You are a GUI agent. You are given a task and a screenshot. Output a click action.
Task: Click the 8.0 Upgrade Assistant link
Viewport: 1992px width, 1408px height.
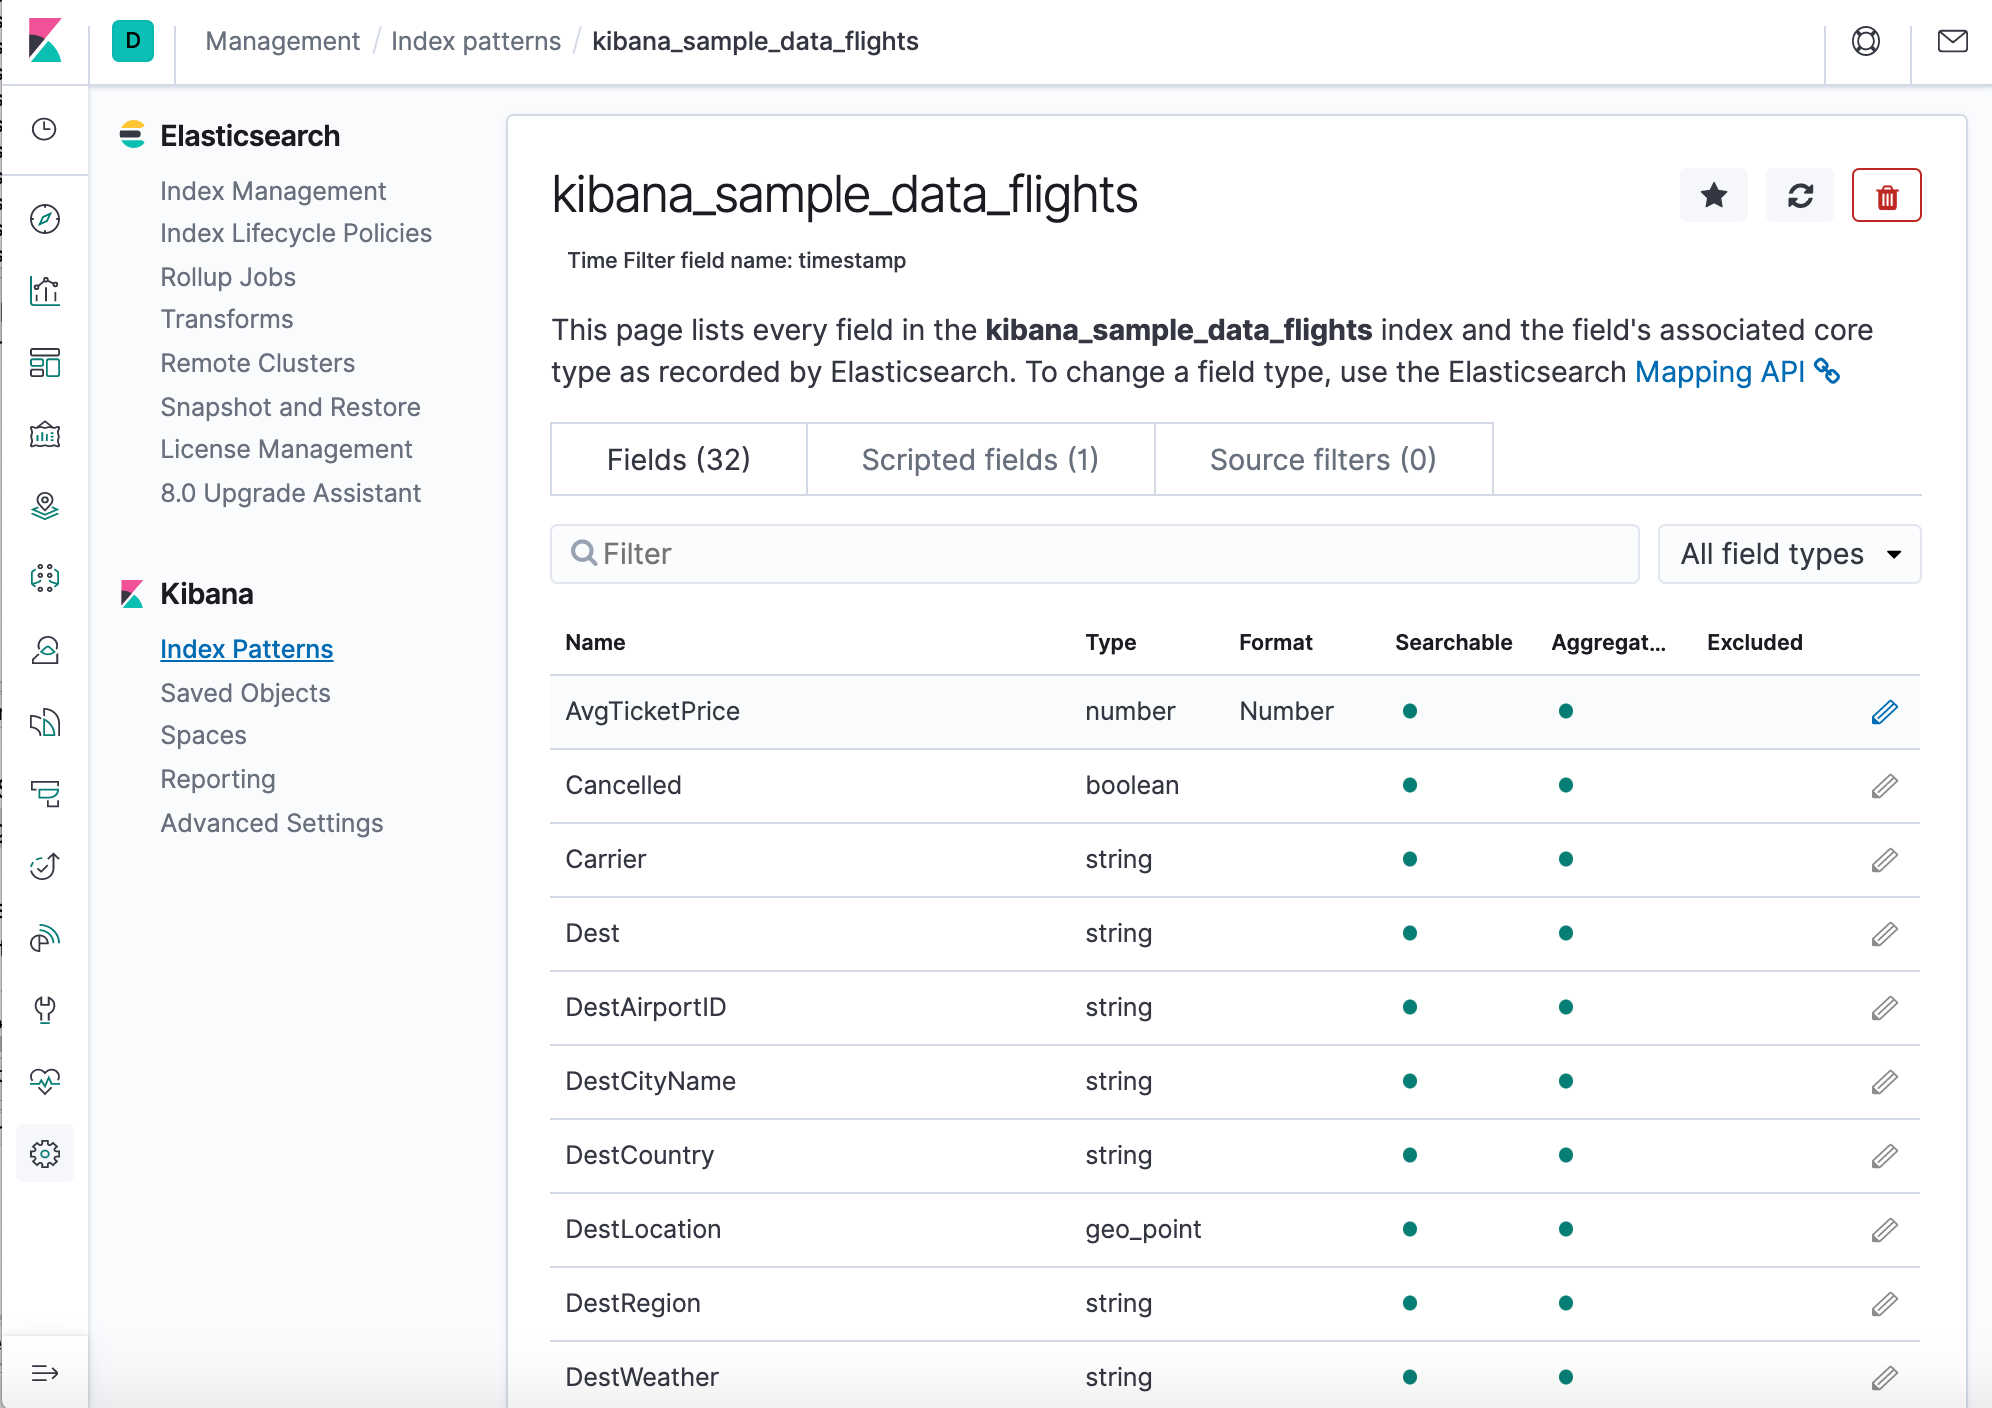(x=291, y=492)
